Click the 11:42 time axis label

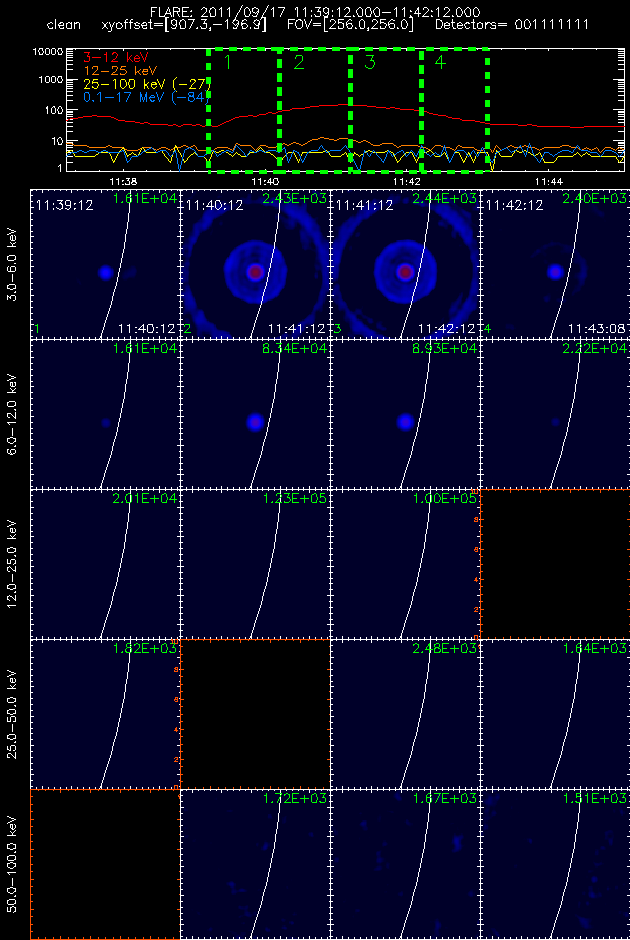pyautogui.click(x=406, y=181)
